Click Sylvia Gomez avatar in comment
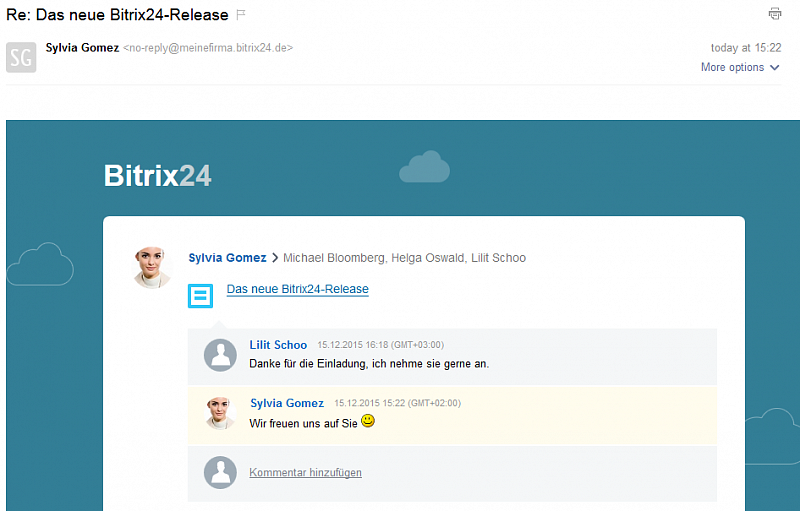Screen dimensions: 800x511 point(220,413)
